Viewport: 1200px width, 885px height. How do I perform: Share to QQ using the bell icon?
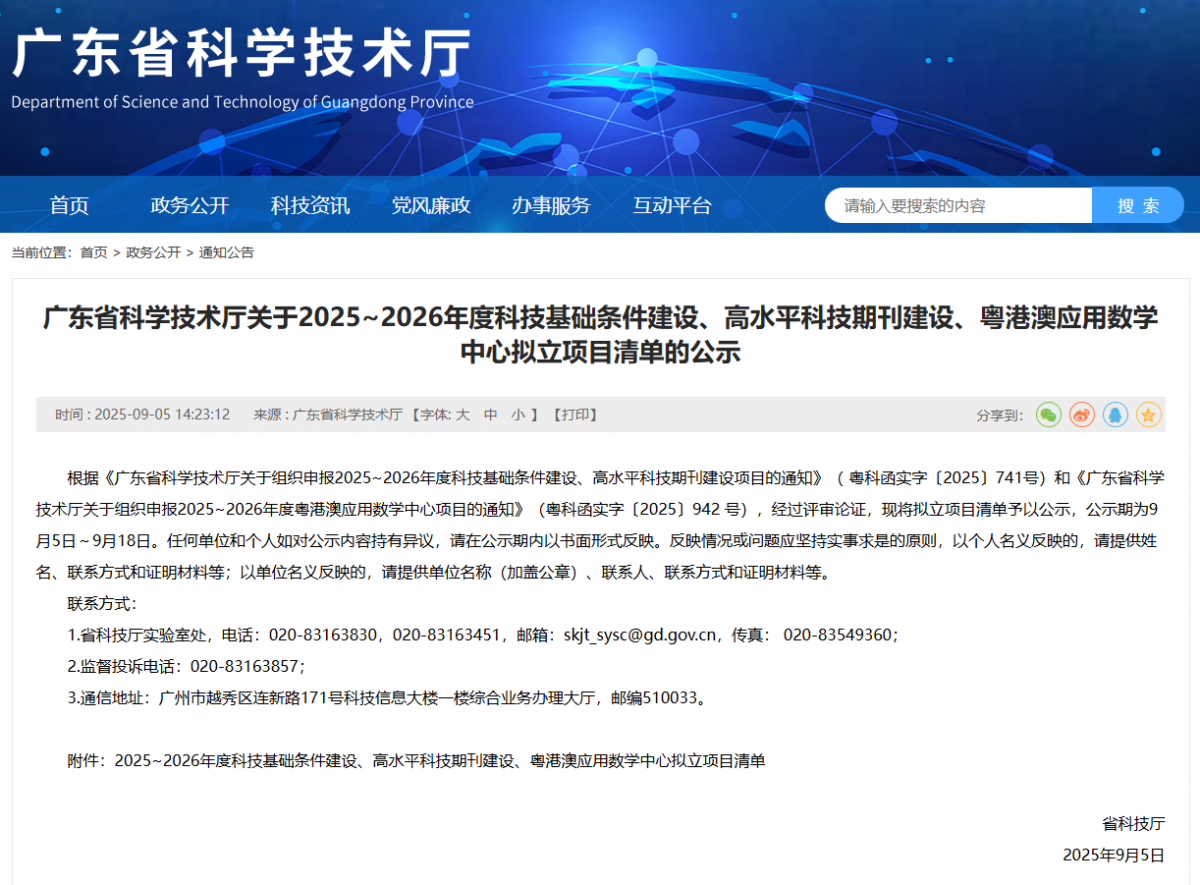1115,415
